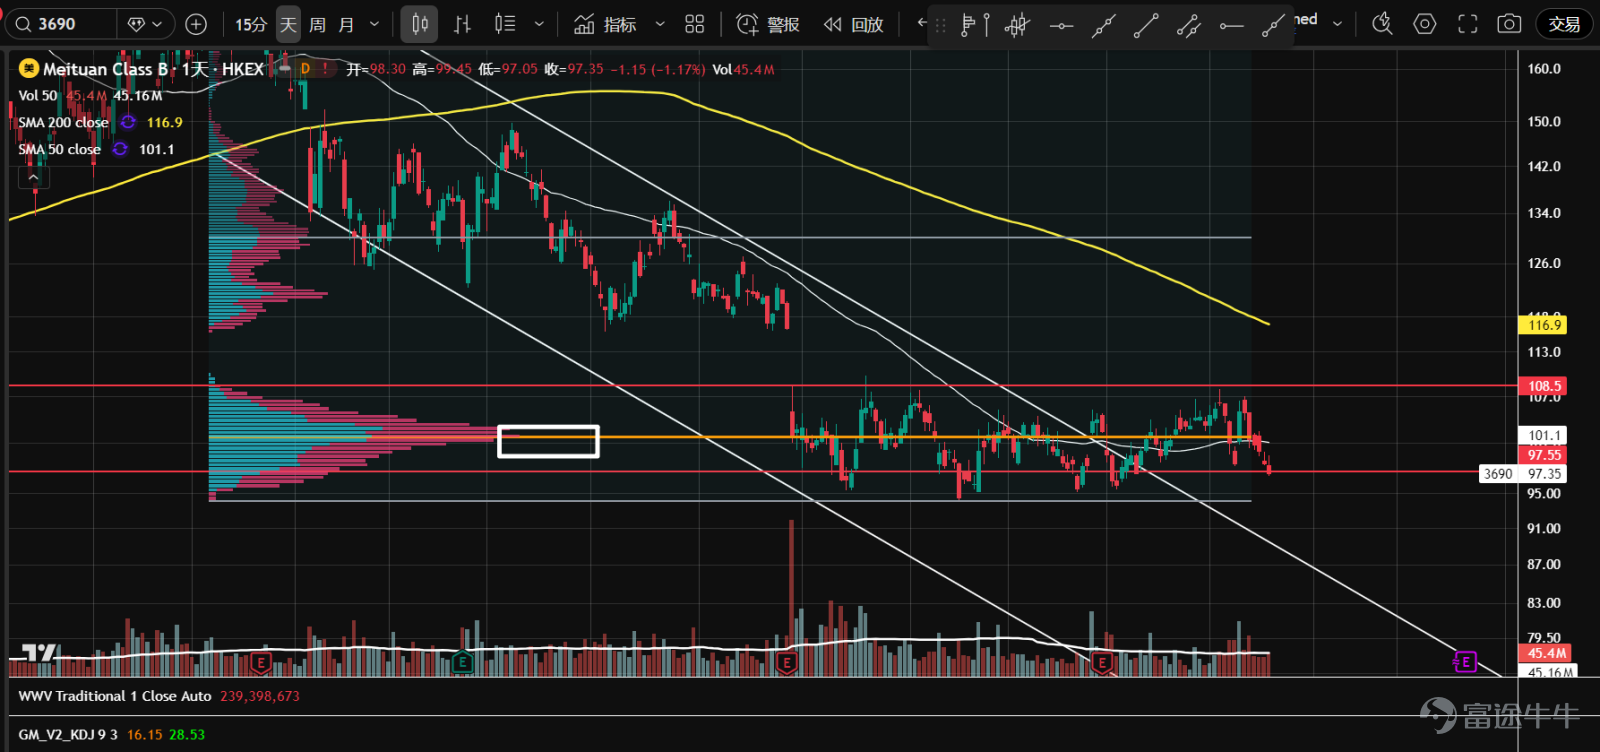Image resolution: width=1600 pixels, height=752 pixels.
Task: Open the 回放 replay mode
Action: pos(854,24)
